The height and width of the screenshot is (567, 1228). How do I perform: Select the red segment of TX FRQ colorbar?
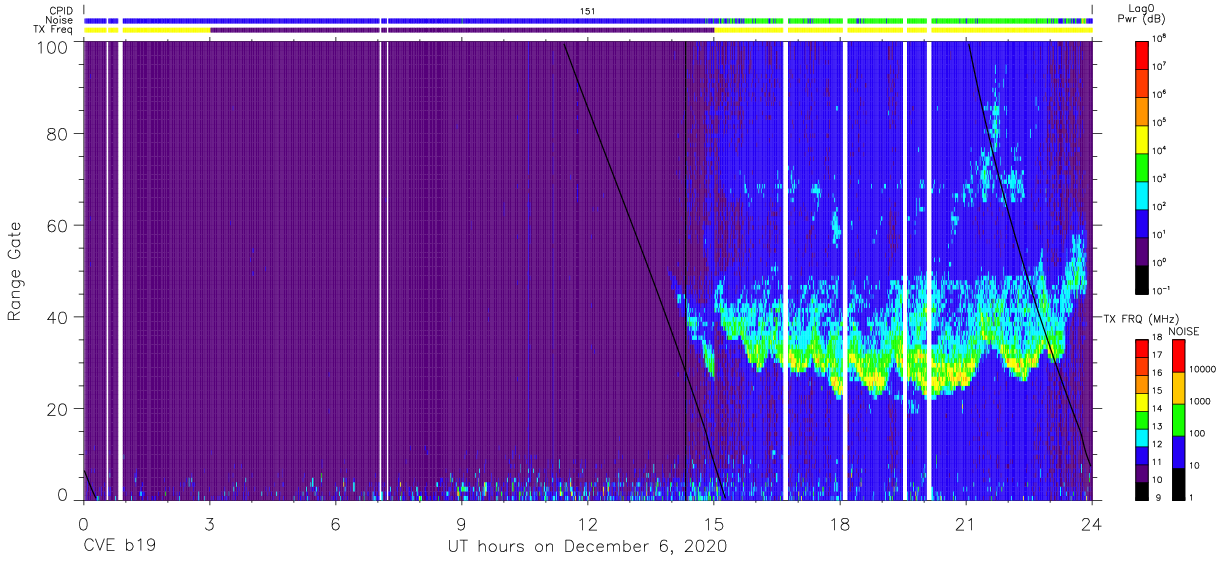[x=1142, y=349]
